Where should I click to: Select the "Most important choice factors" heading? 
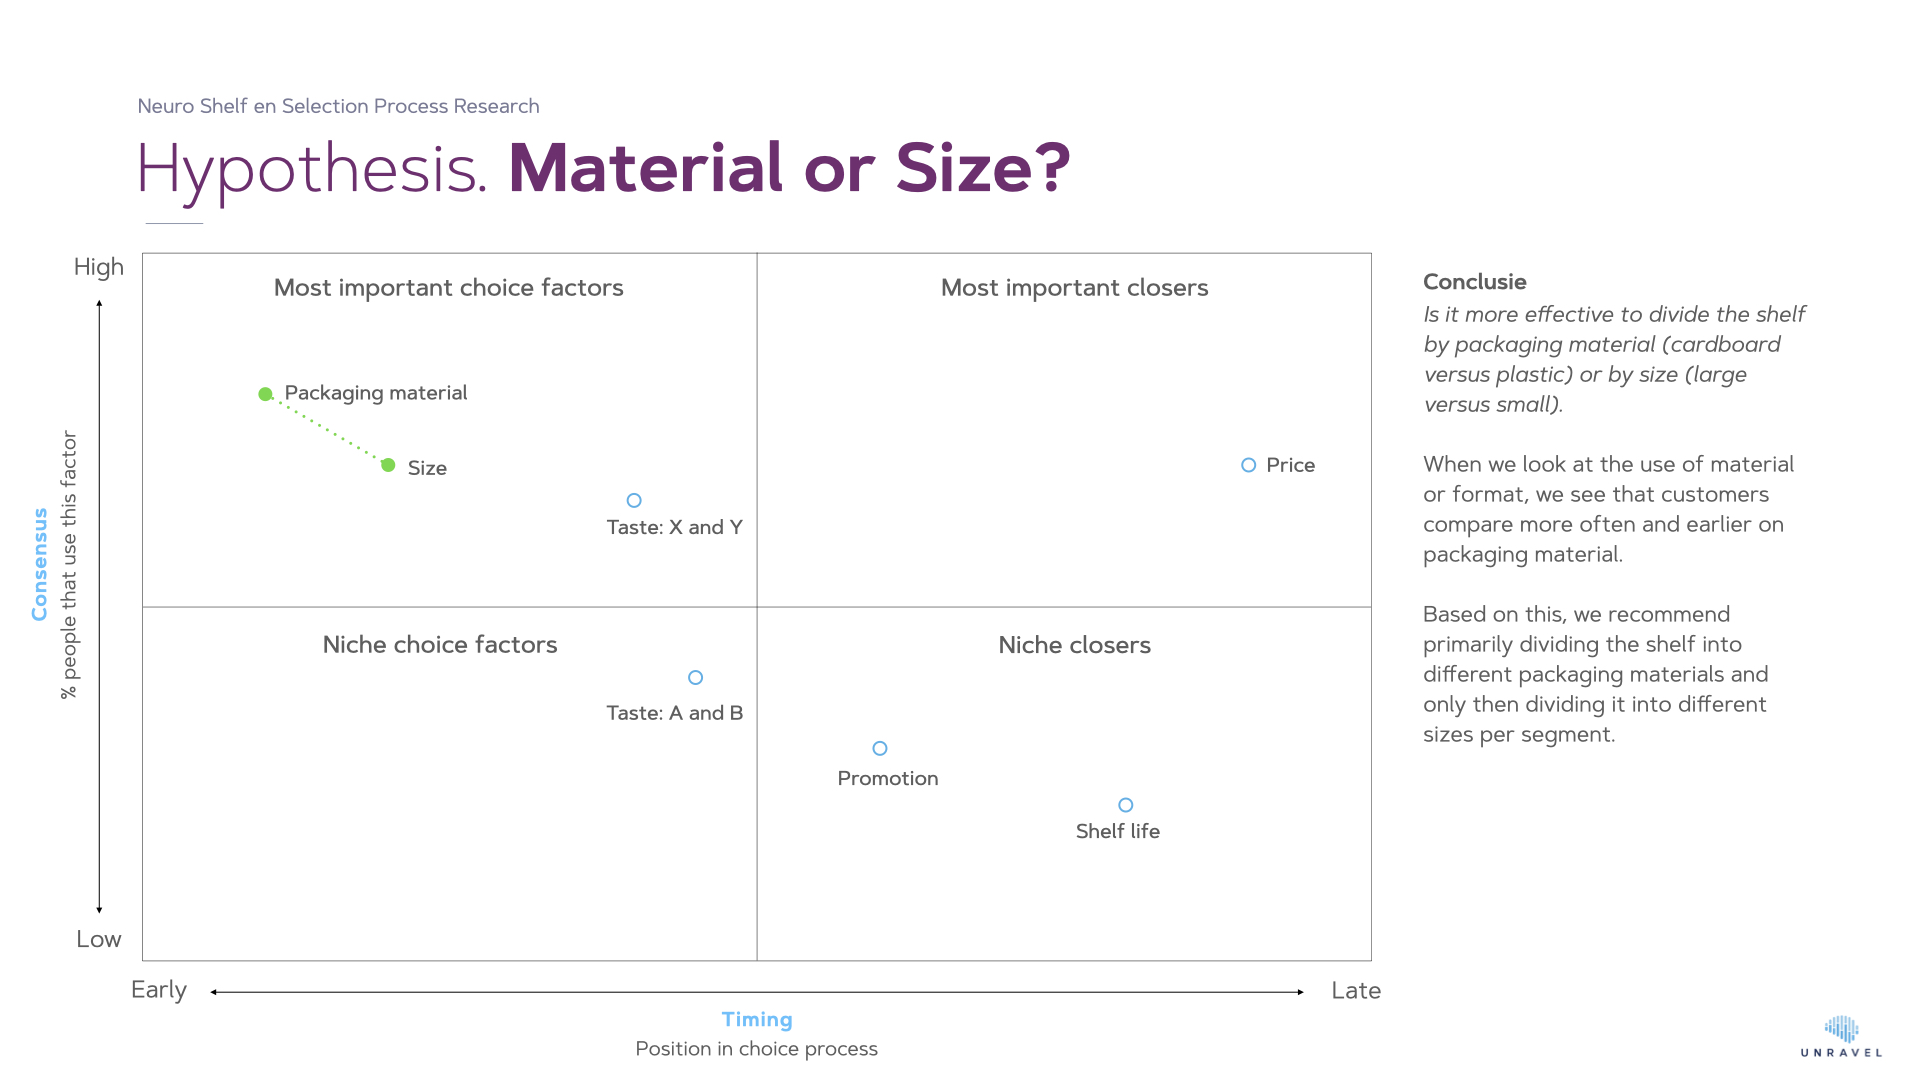[x=448, y=288]
